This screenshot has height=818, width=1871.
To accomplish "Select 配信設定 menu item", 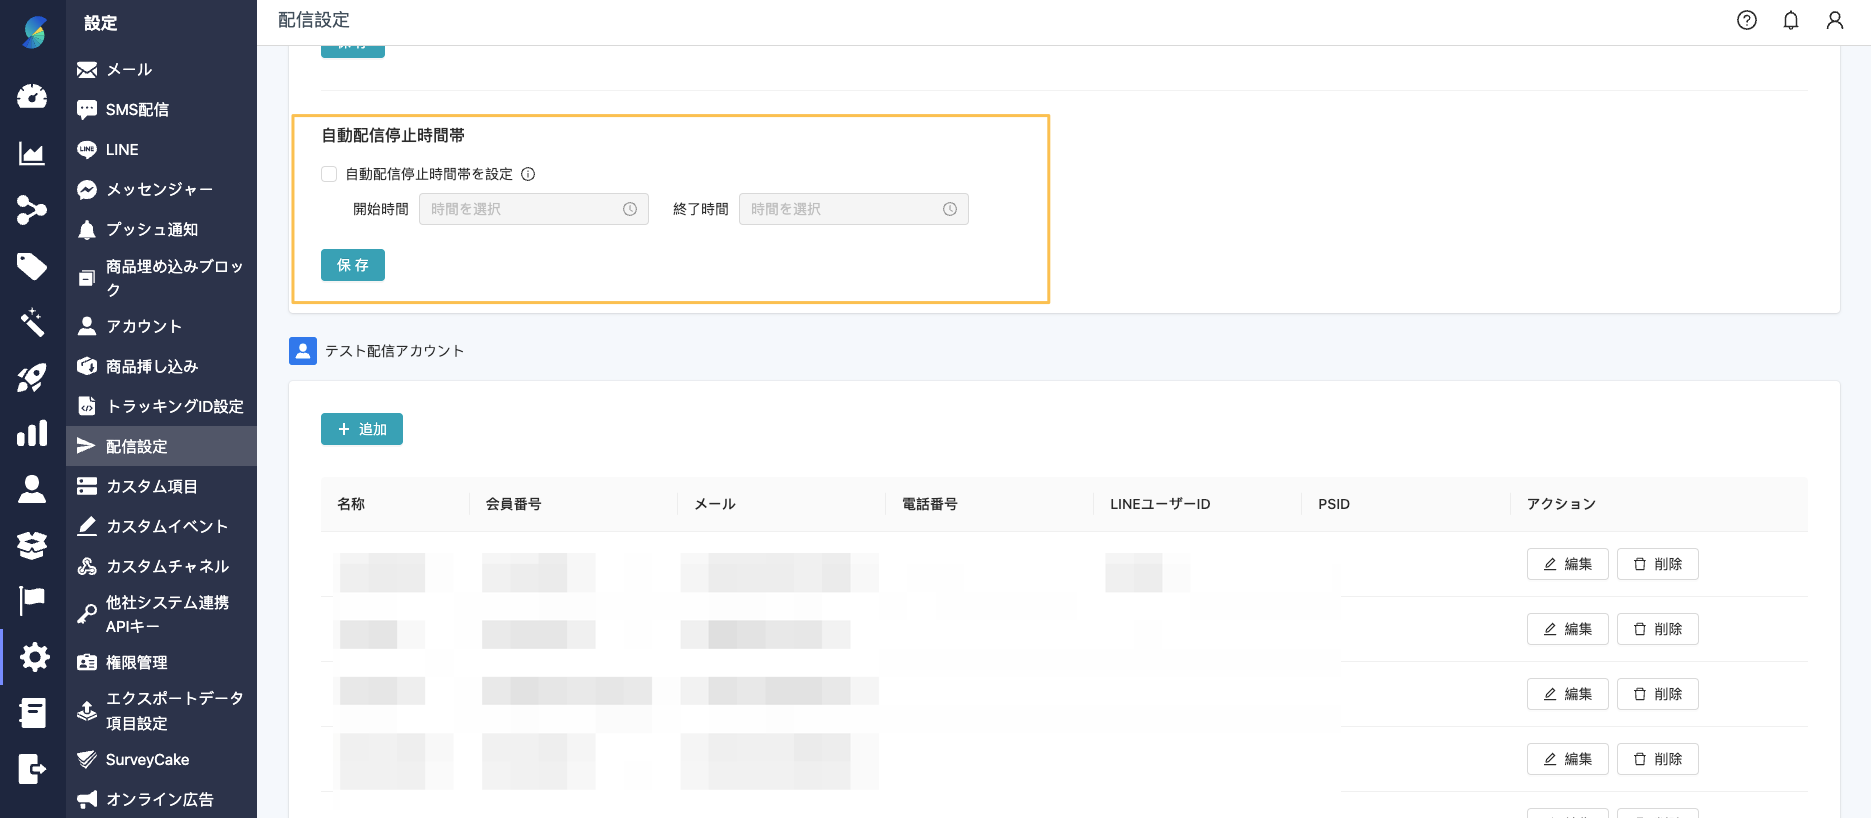I will 161,446.
